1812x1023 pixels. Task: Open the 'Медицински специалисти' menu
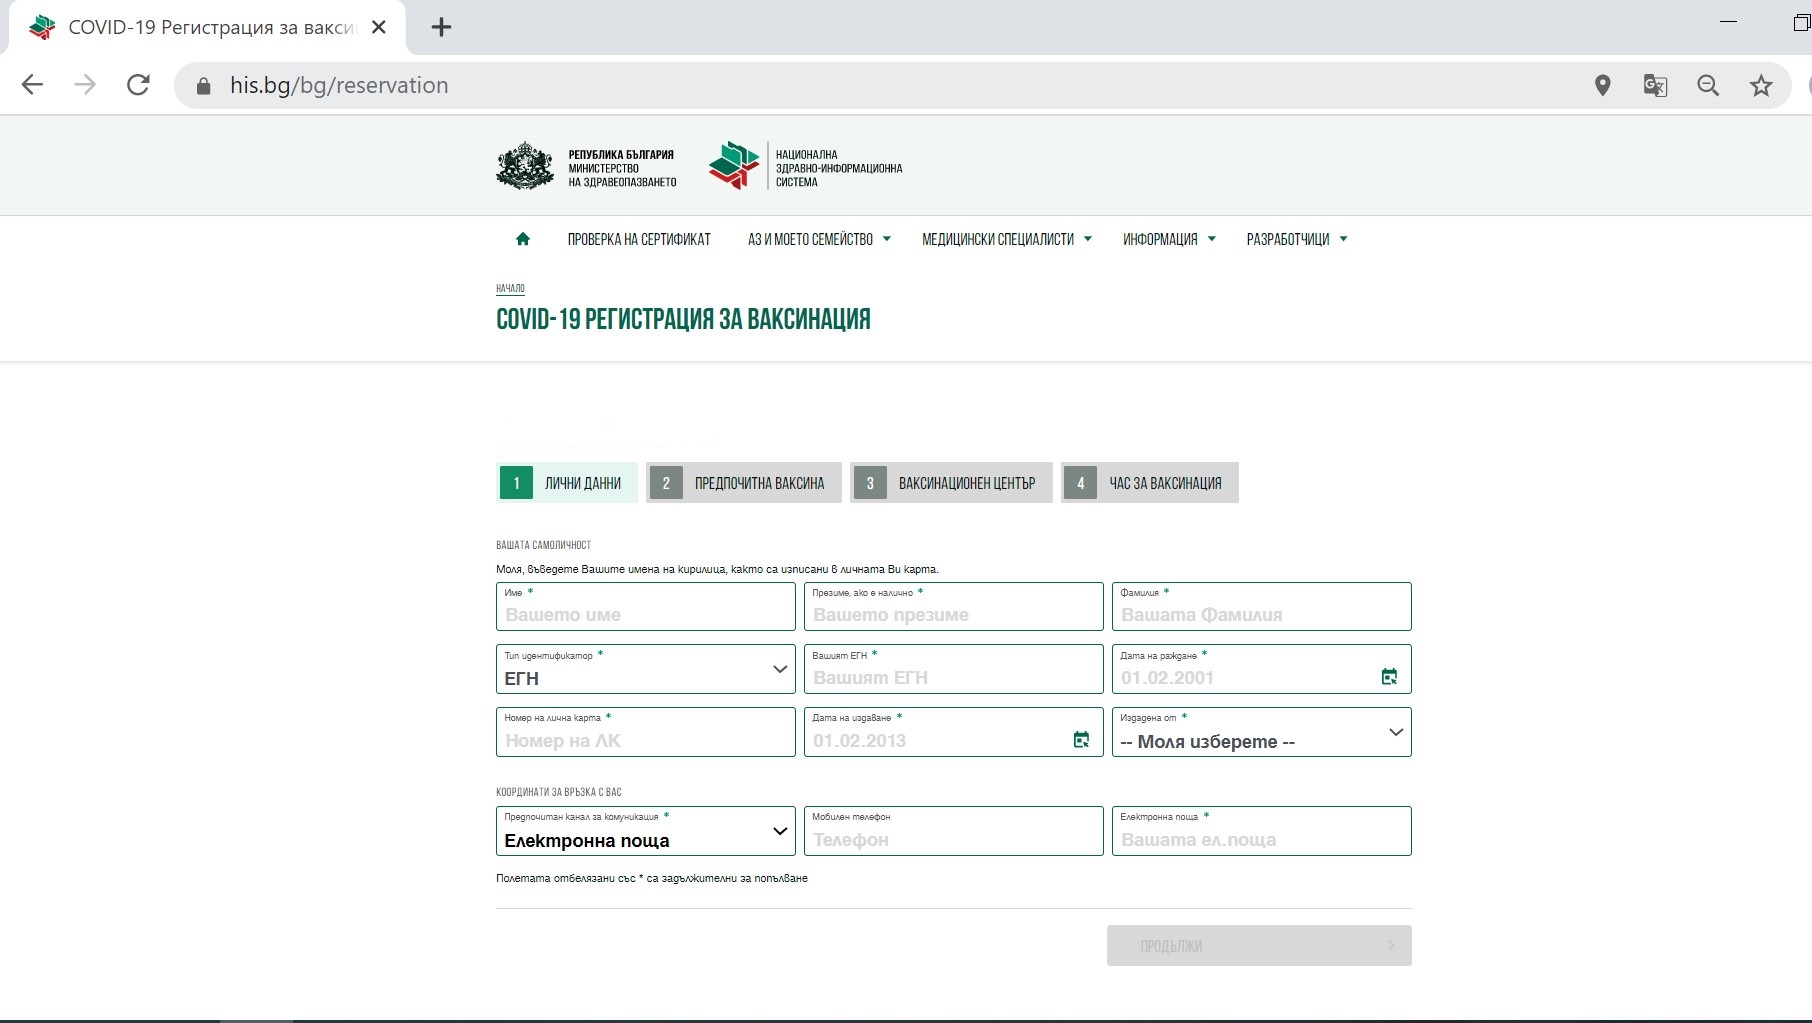coord(1006,239)
